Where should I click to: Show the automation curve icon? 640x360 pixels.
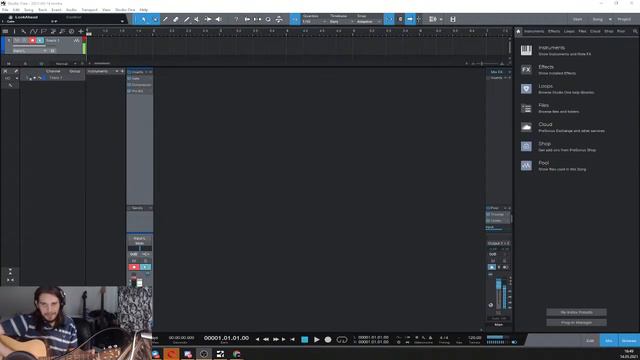pos(33,31)
